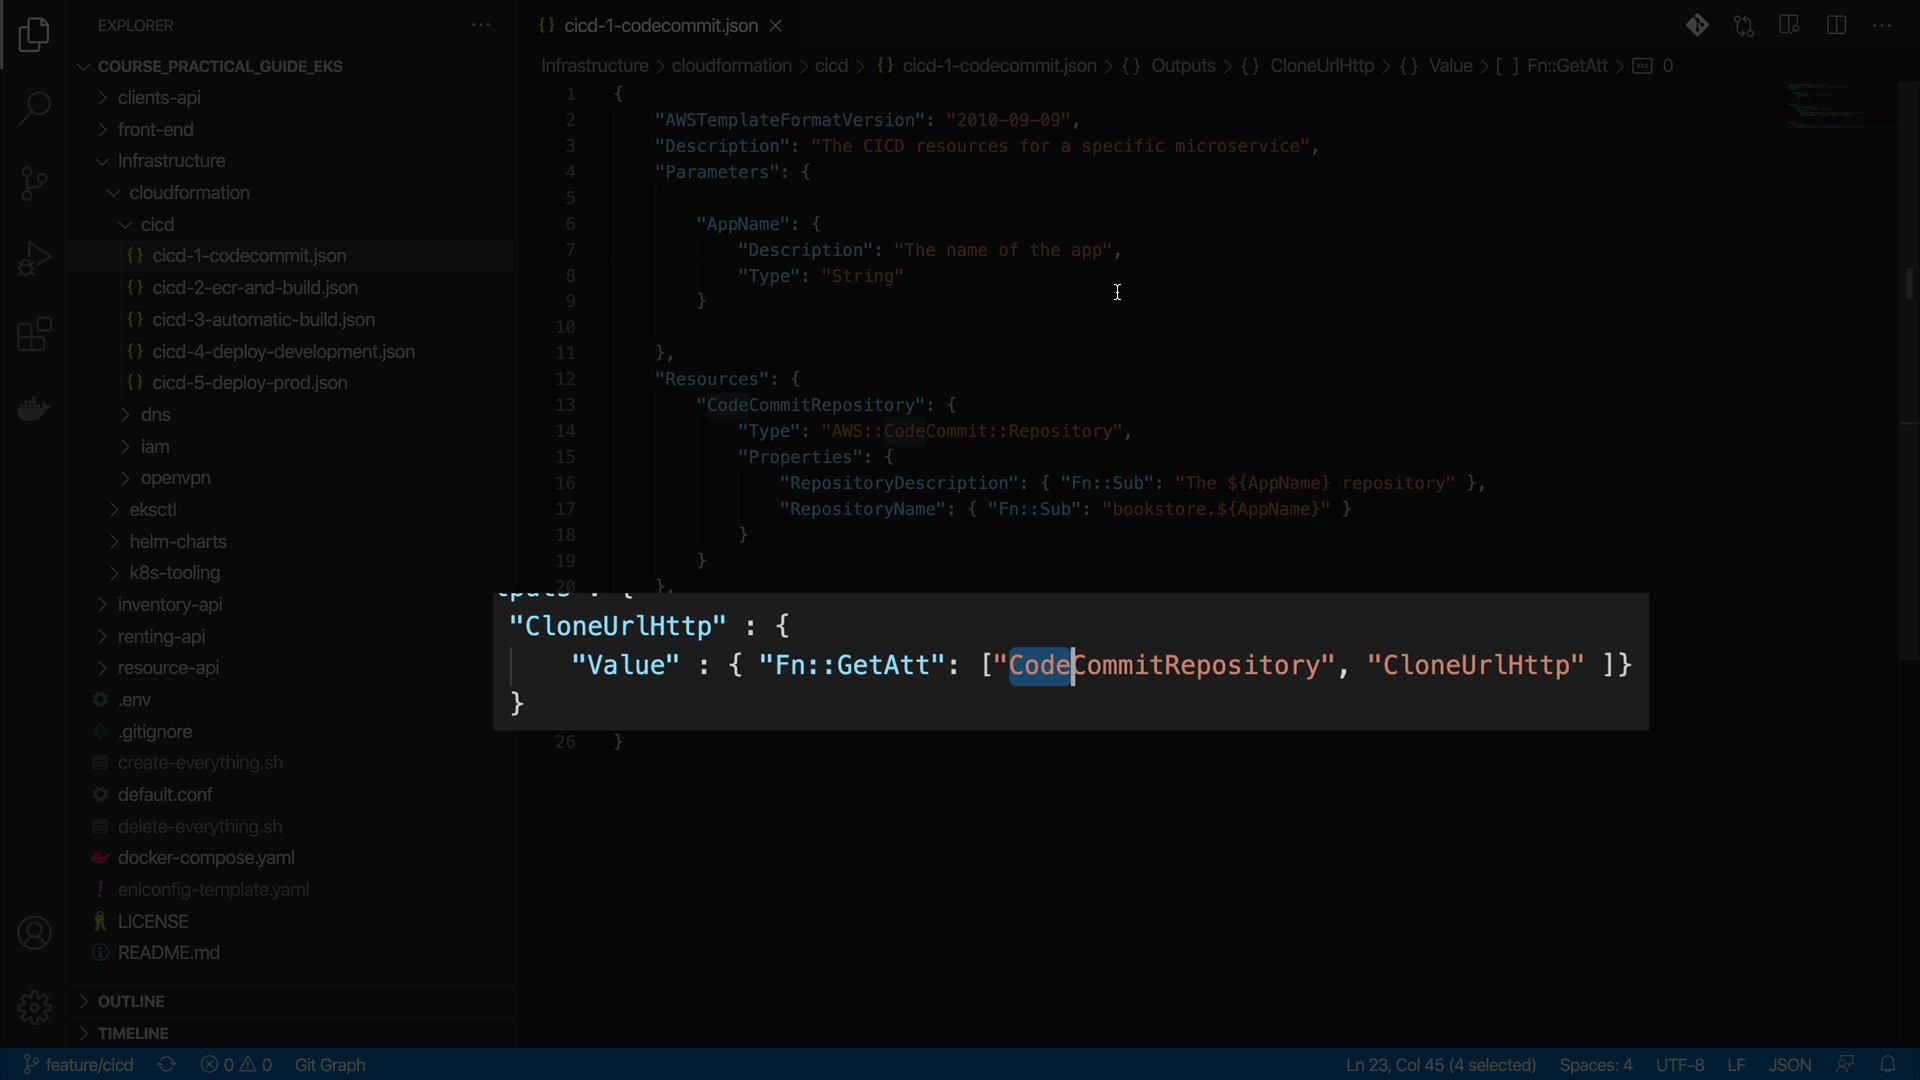The image size is (1920, 1080).
Task: Collapse the cicd folder
Action: click(x=157, y=224)
